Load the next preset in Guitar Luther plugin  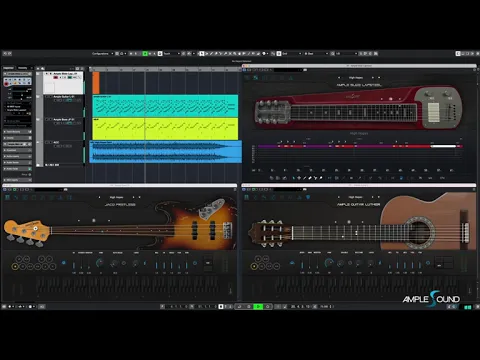click(372, 197)
